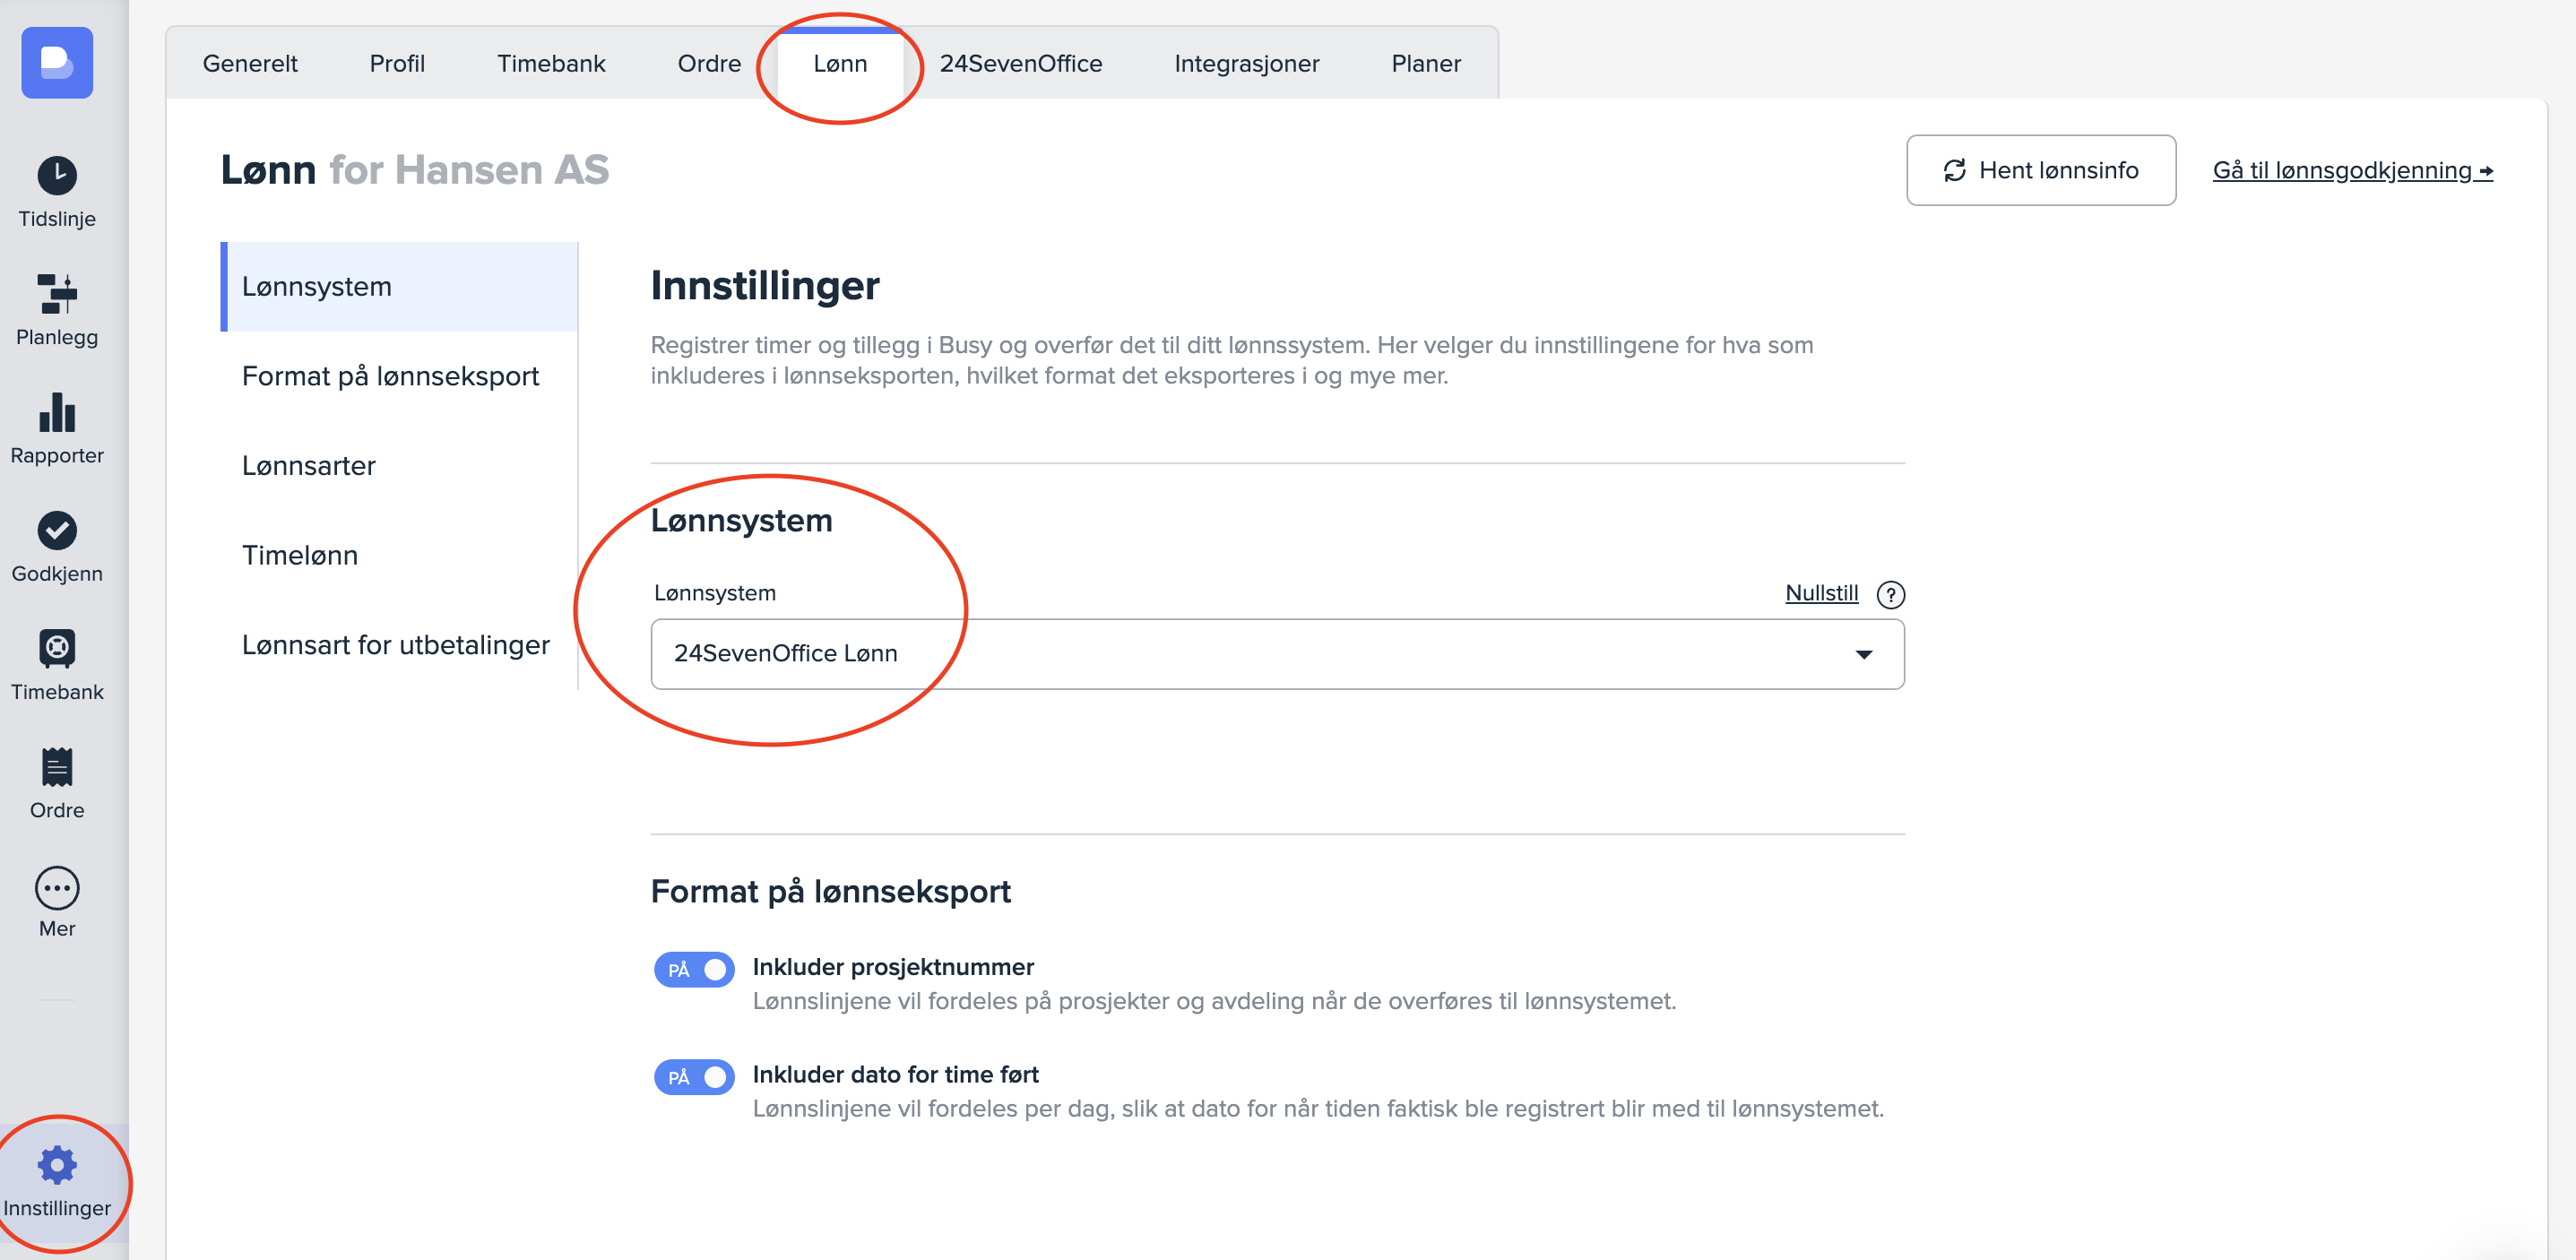Viewport: 2576px width, 1260px height.
Task: Open the Rapporter bar chart icon
Action: tap(57, 412)
